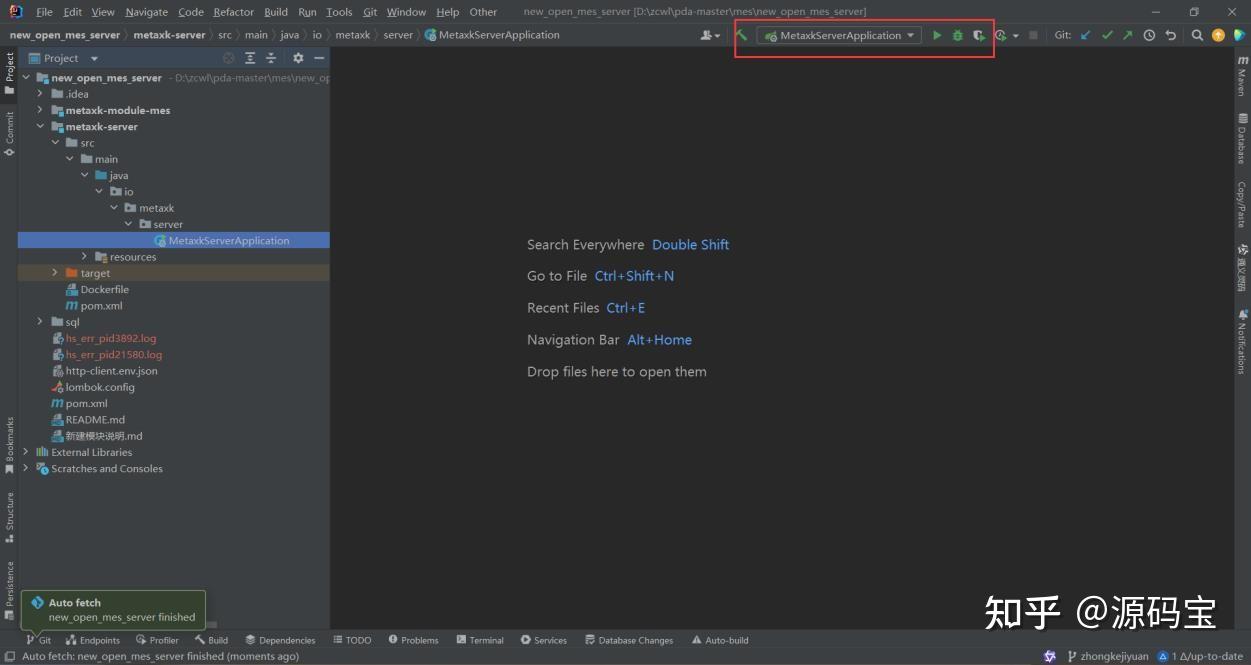Open the Refactor menu
Image resolution: width=1251 pixels, height=665 pixels.
[233, 12]
